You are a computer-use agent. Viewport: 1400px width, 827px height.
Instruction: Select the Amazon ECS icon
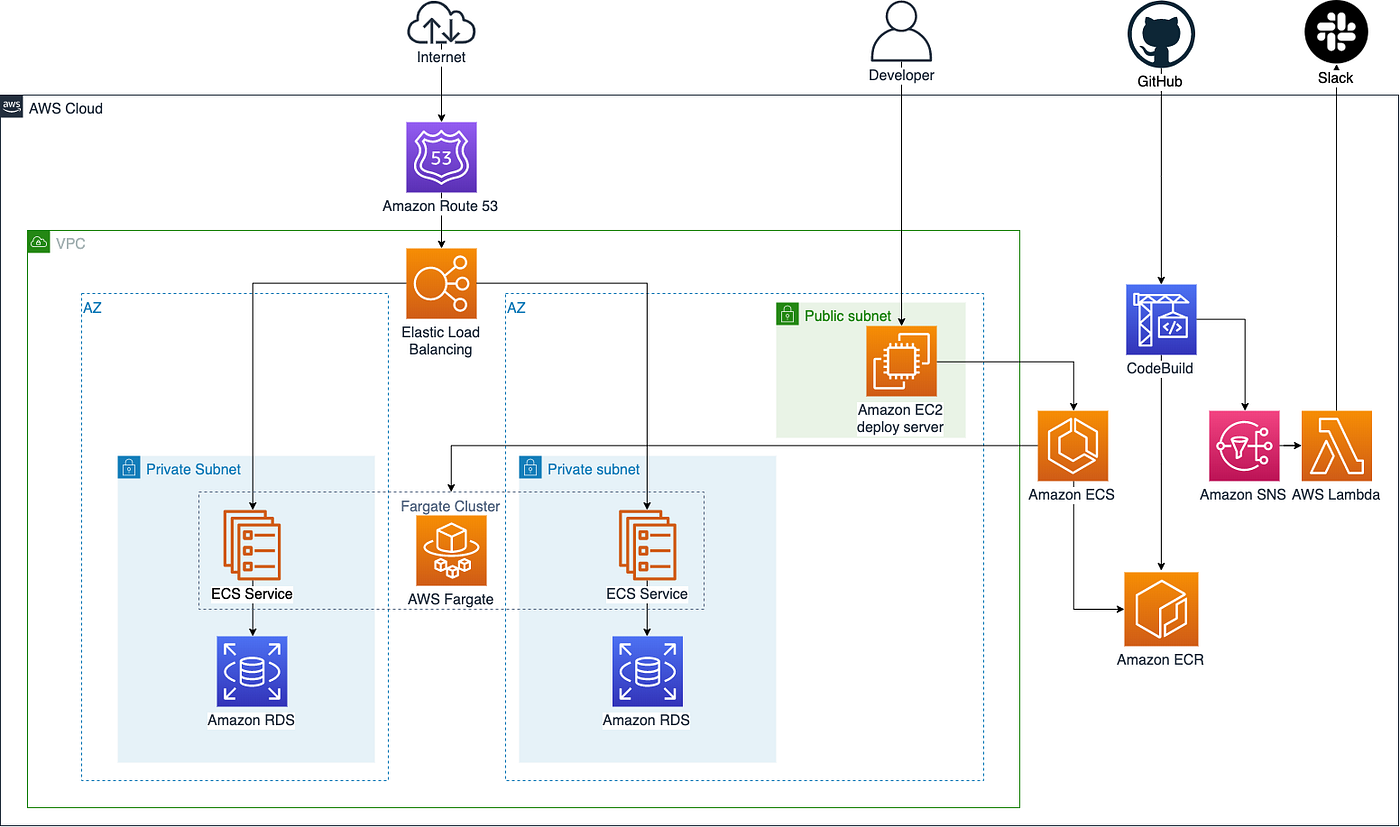pyautogui.click(x=1071, y=447)
